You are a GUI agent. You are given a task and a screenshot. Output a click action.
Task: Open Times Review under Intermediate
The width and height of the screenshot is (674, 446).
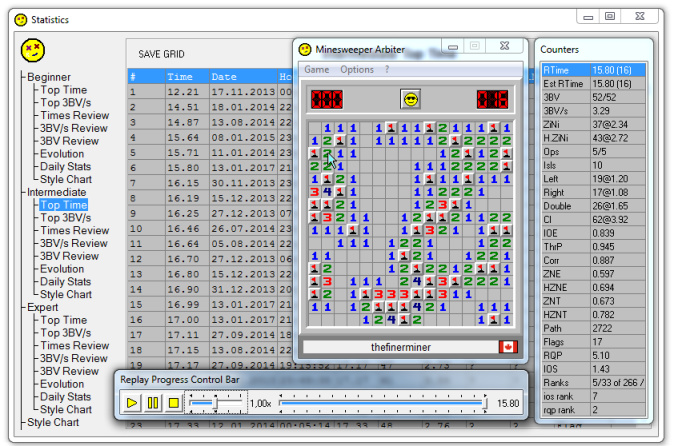(75, 231)
